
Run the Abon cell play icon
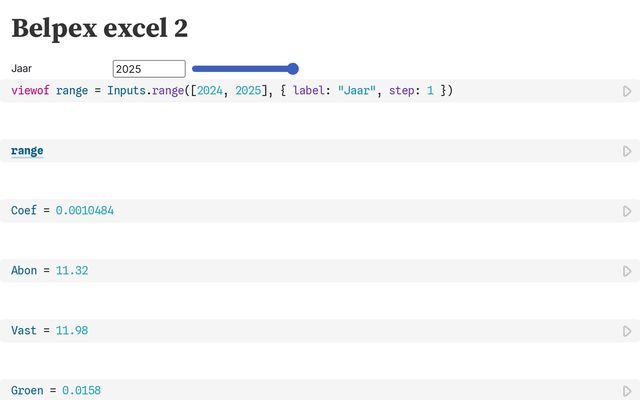[x=627, y=271]
